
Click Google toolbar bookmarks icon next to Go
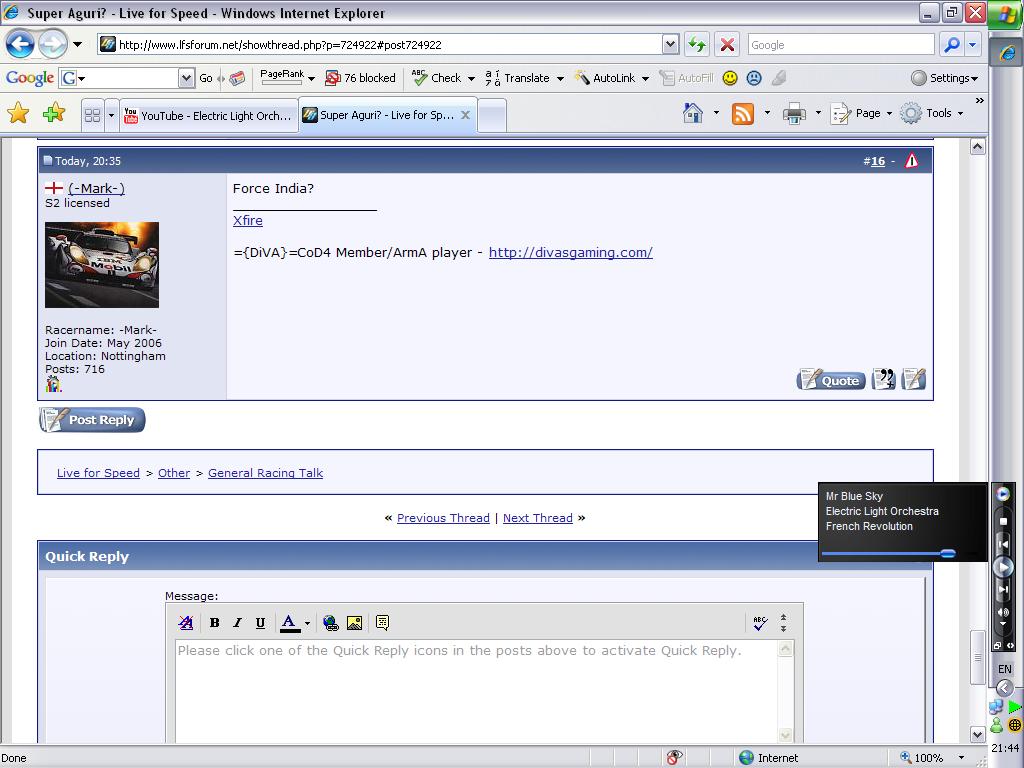pyautogui.click(x=237, y=78)
